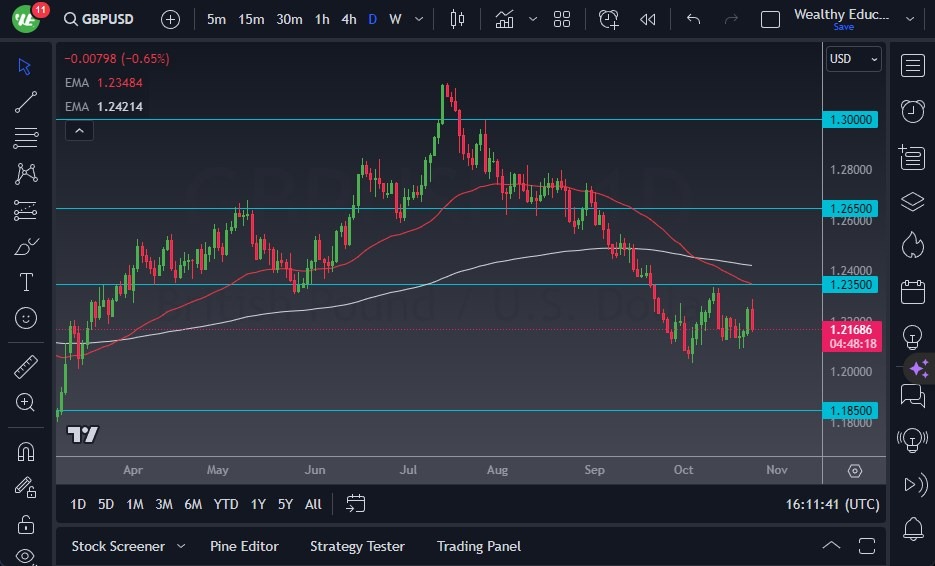
Task: Collapse the indicator legend chevron
Action: click(79, 130)
